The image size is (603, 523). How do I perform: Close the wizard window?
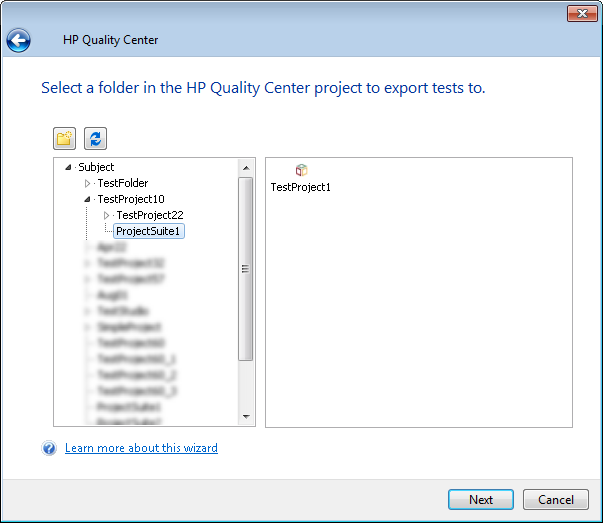tap(582, 13)
